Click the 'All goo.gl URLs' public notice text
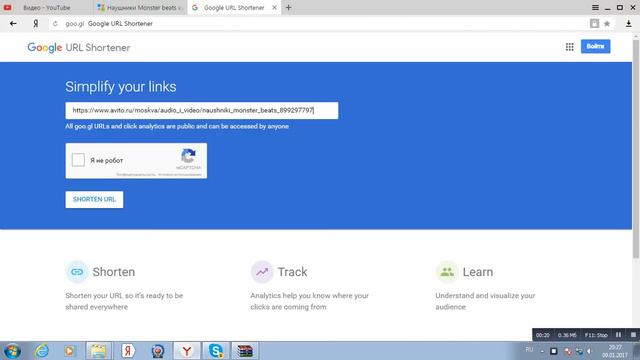Viewport: 640px width, 360px height. tap(177, 127)
